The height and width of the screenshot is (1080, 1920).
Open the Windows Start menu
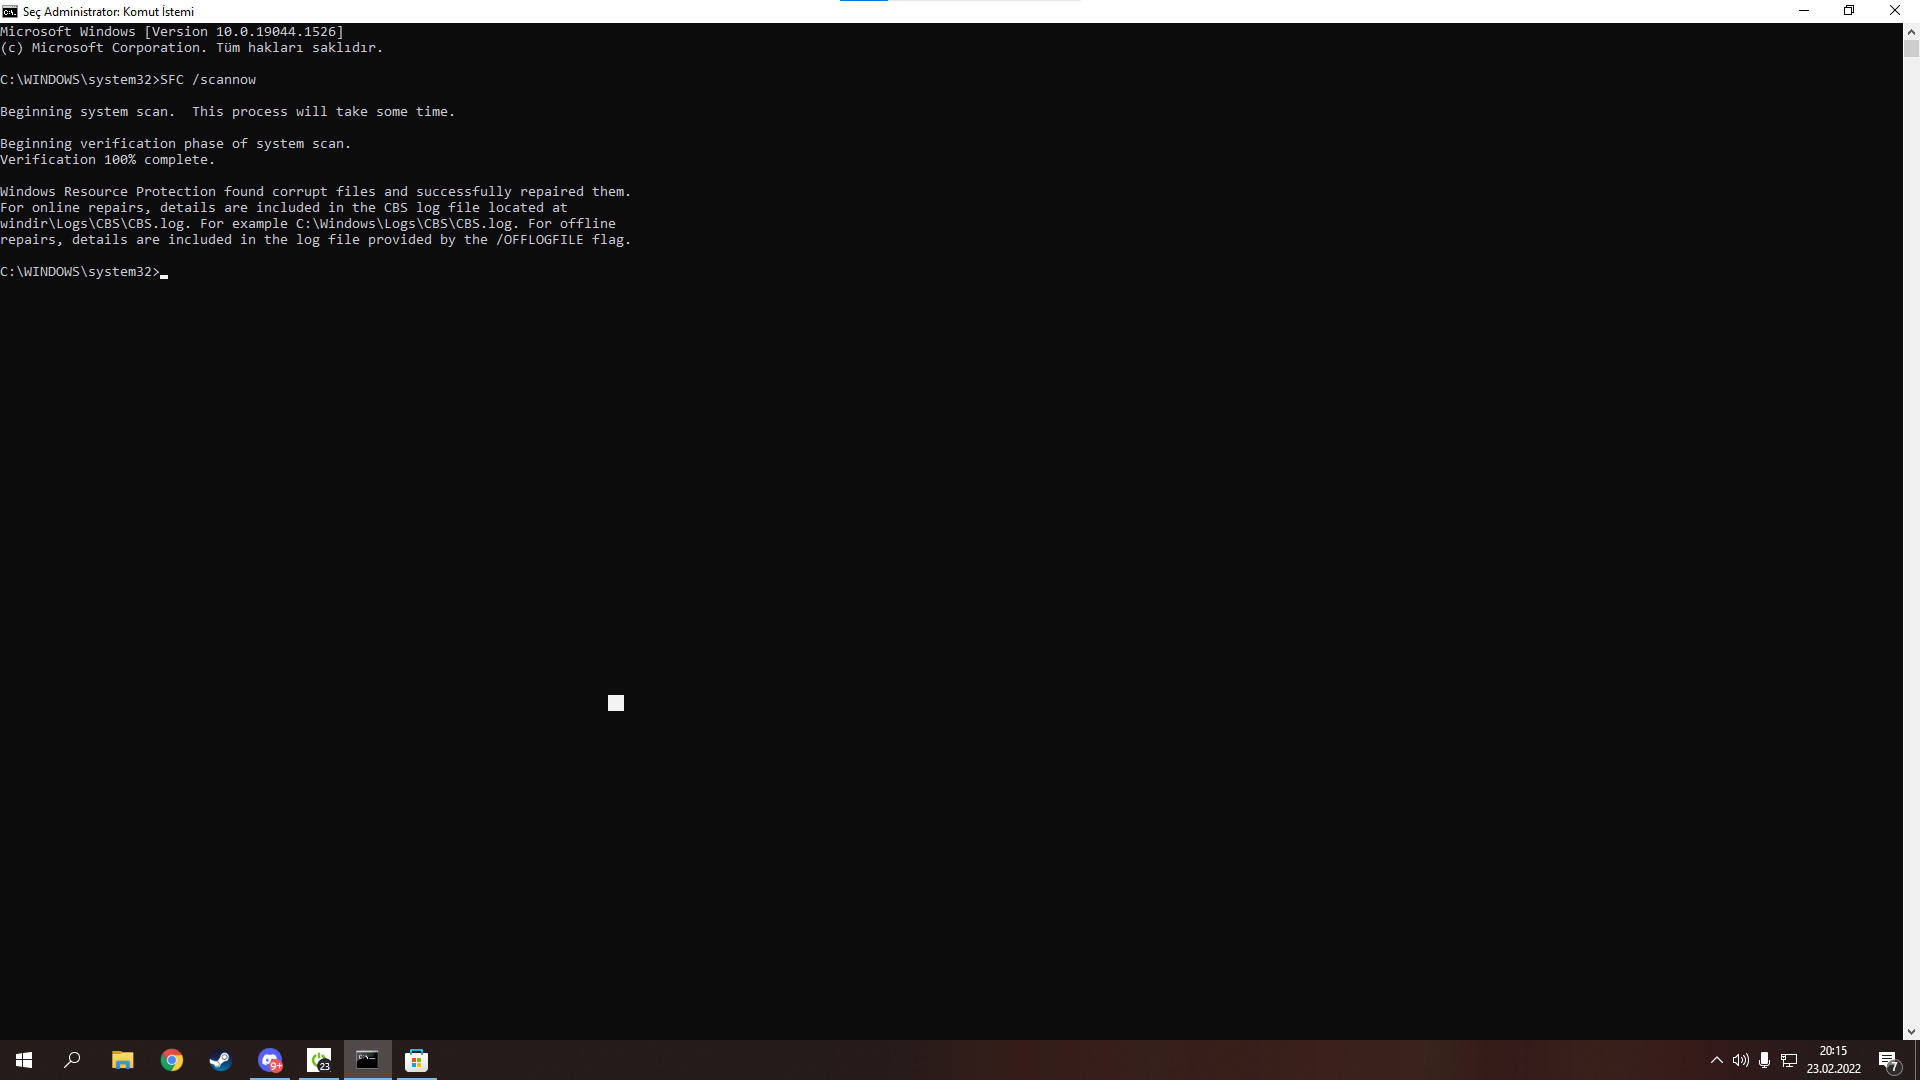point(24,1060)
